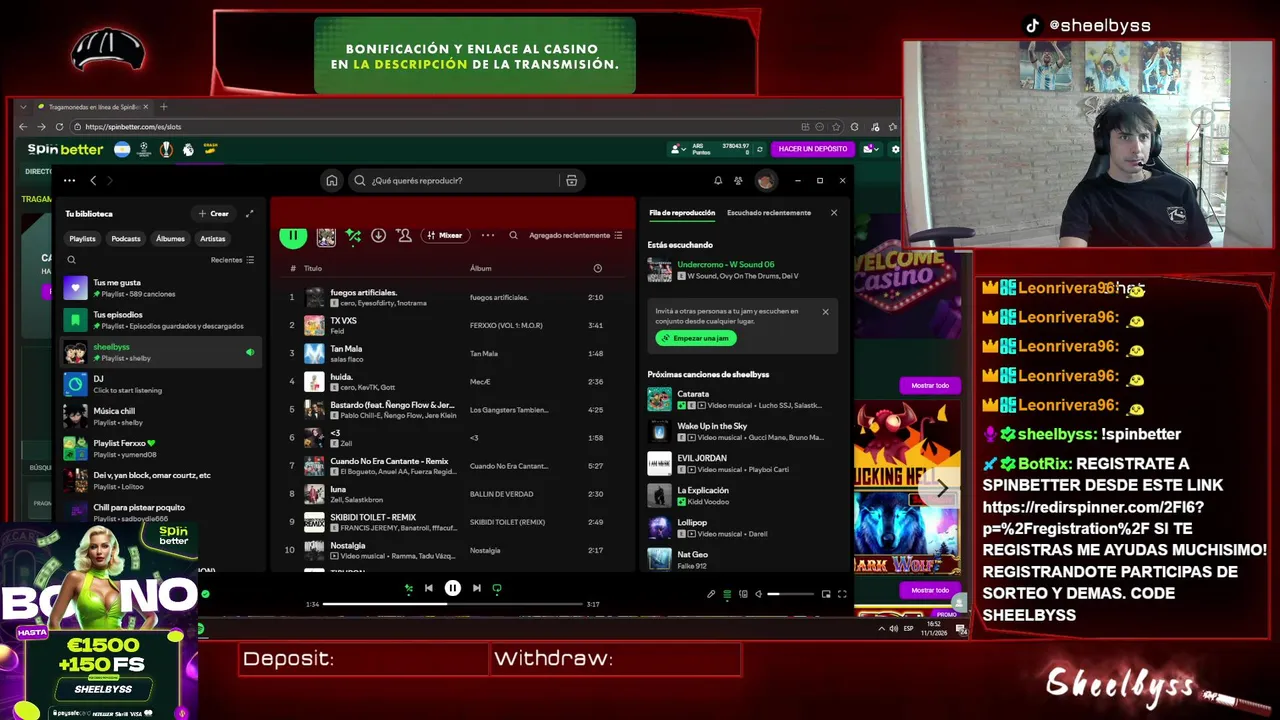Viewport: 1280px width, 720px height.
Task: Skip to previous track
Action: (x=429, y=588)
